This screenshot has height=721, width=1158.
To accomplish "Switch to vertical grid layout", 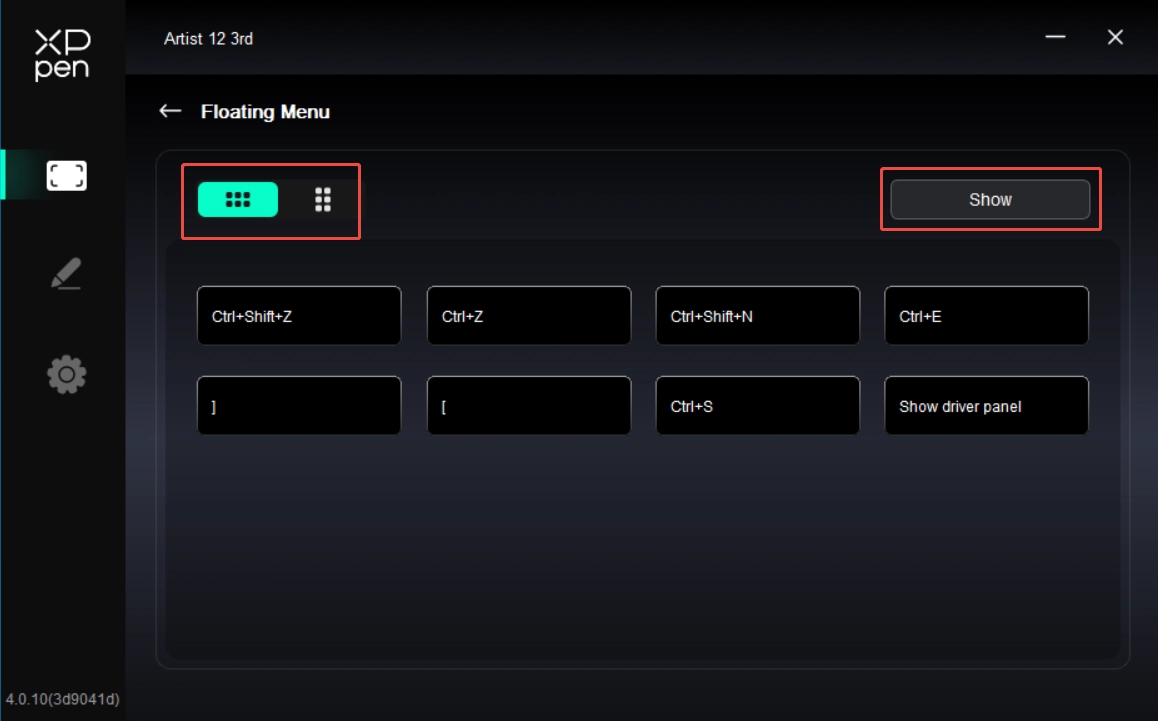I will [x=322, y=199].
